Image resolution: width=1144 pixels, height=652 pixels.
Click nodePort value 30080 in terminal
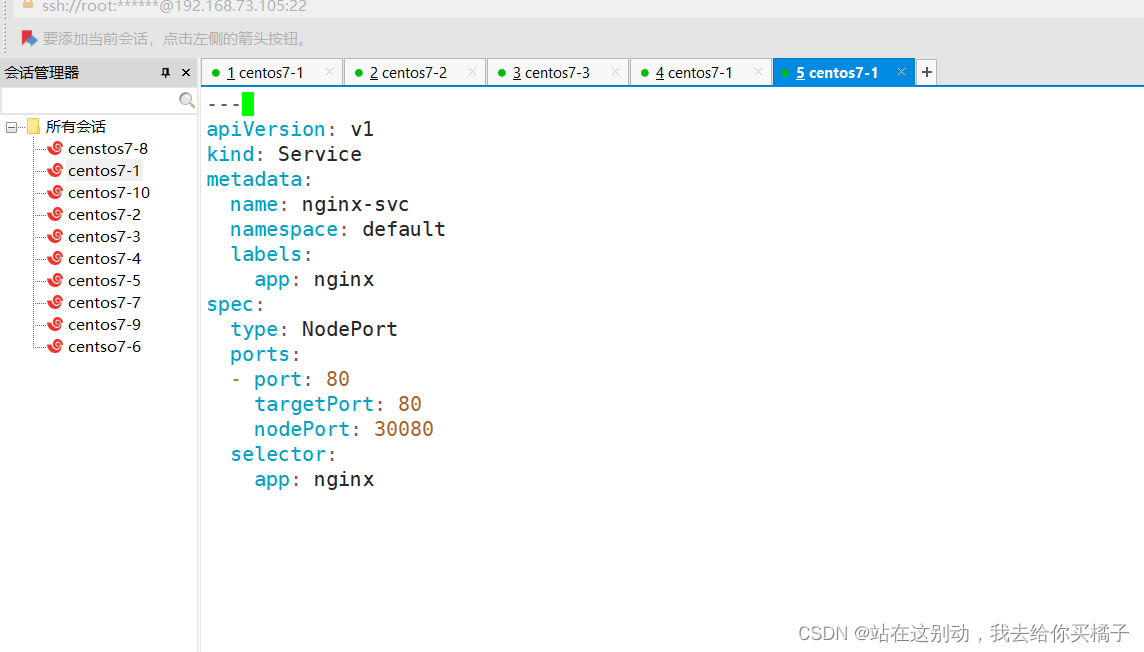(x=404, y=429)
